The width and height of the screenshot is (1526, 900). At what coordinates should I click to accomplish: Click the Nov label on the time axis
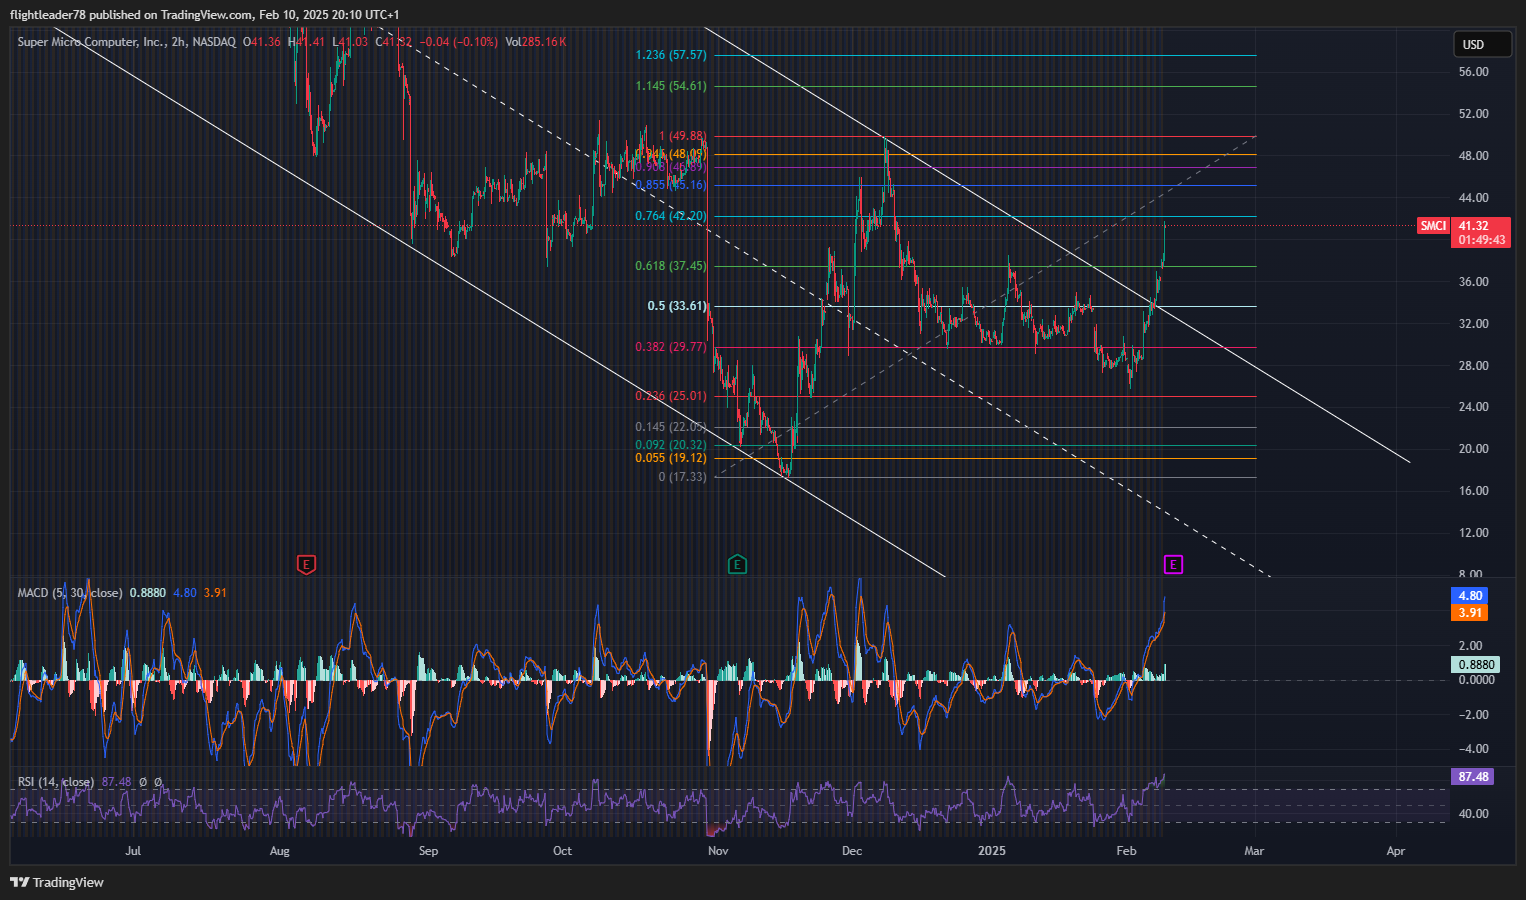[718, 852]
